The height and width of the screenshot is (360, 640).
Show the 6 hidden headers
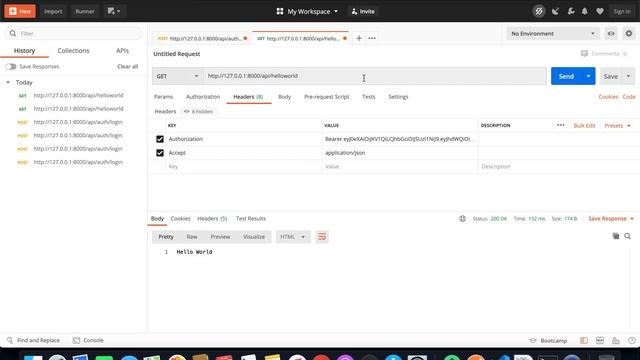(198, 111)
